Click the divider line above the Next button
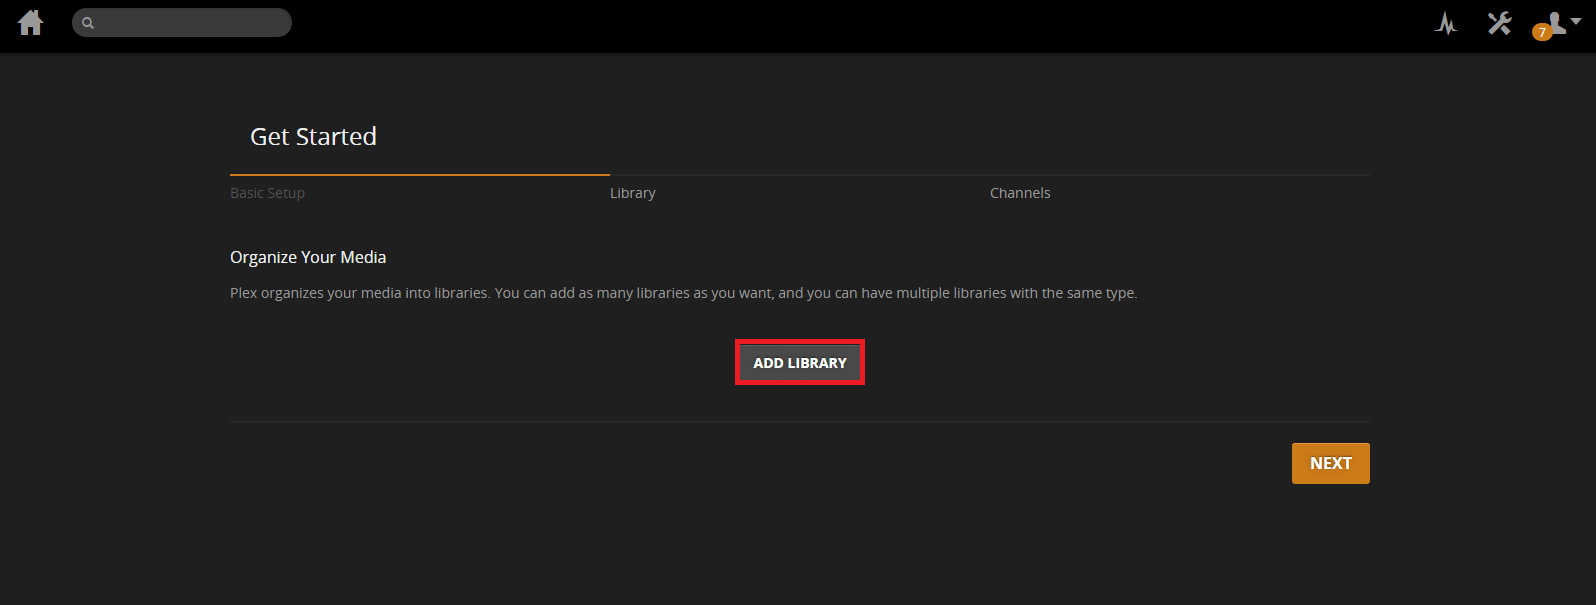 (800, 422)
